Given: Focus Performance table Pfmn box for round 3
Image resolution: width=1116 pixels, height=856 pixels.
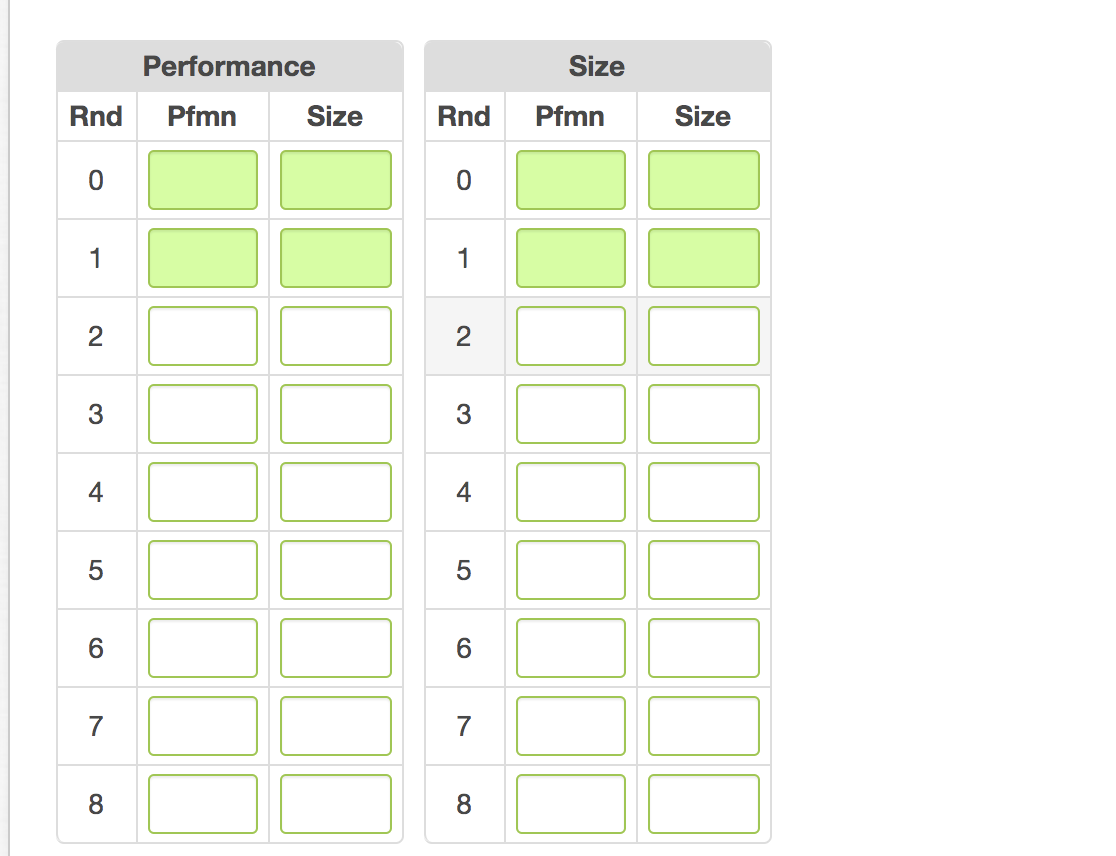Looking at the screenshot, I should point(203,414).
